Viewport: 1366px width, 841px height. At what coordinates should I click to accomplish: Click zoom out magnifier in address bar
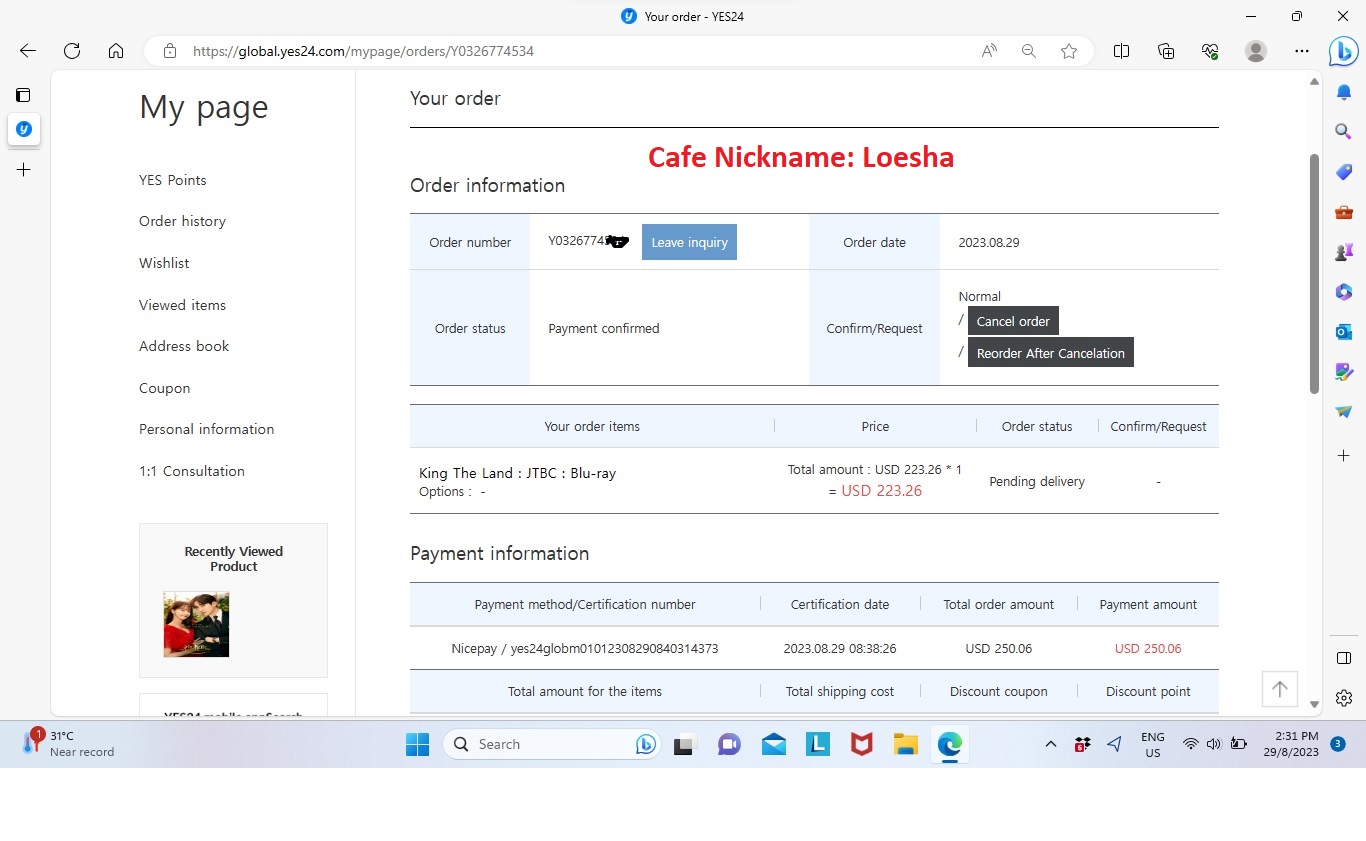(x=1028, y=51)
